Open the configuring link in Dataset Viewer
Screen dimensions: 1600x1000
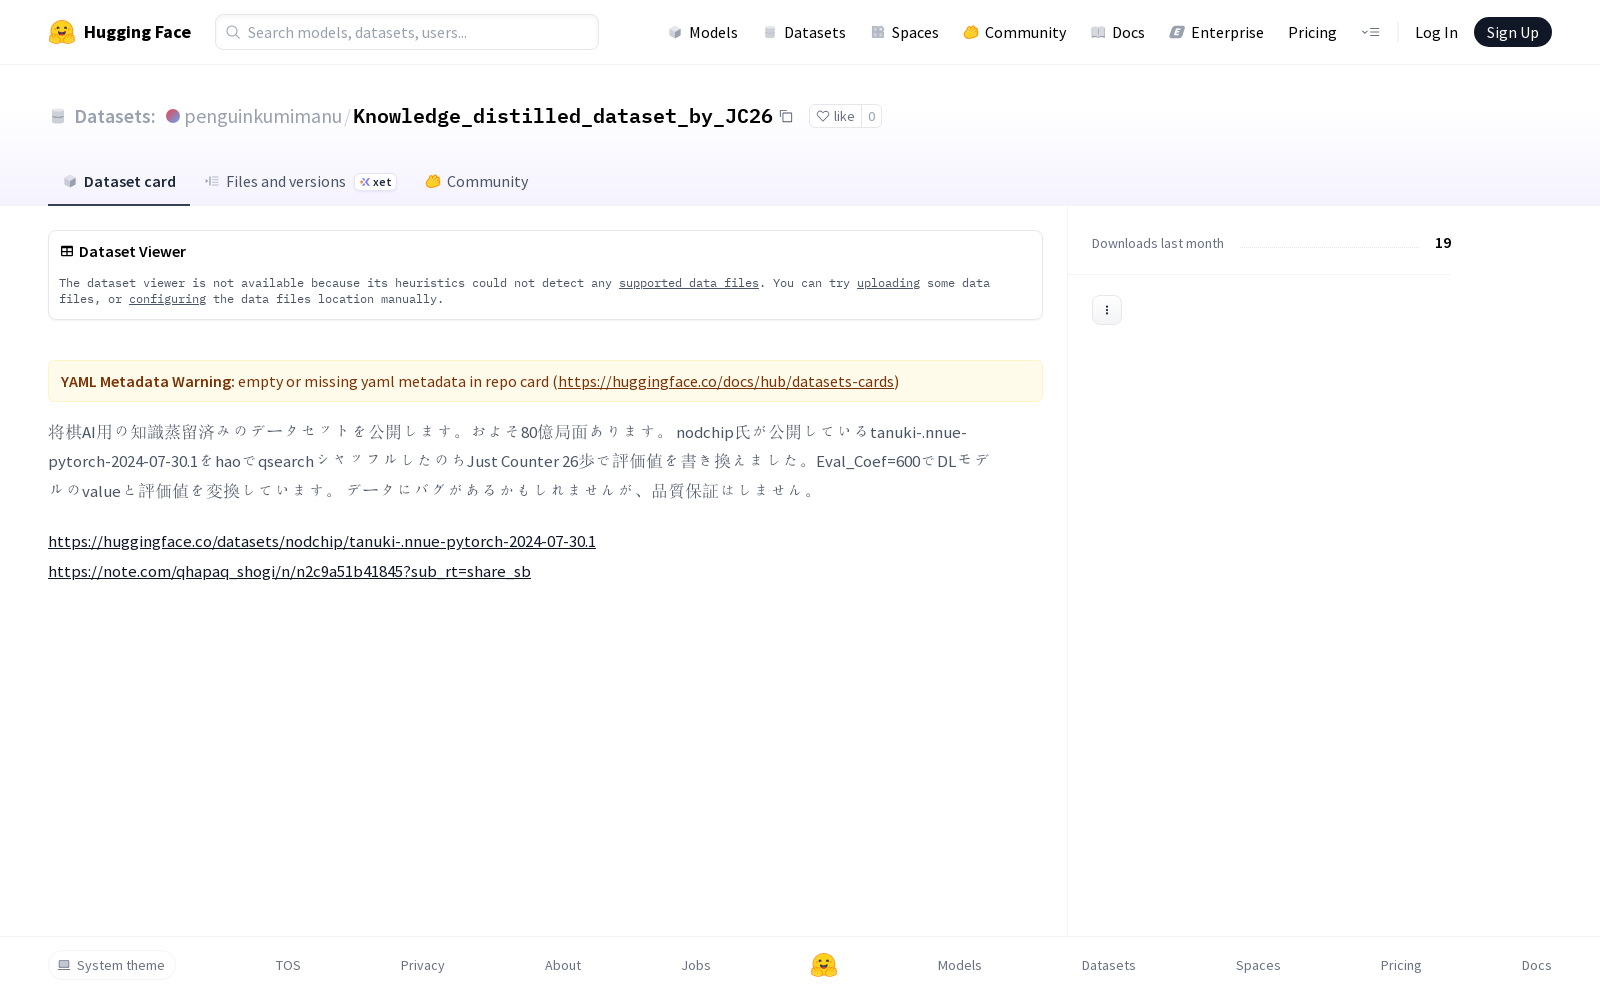point(167,299)
